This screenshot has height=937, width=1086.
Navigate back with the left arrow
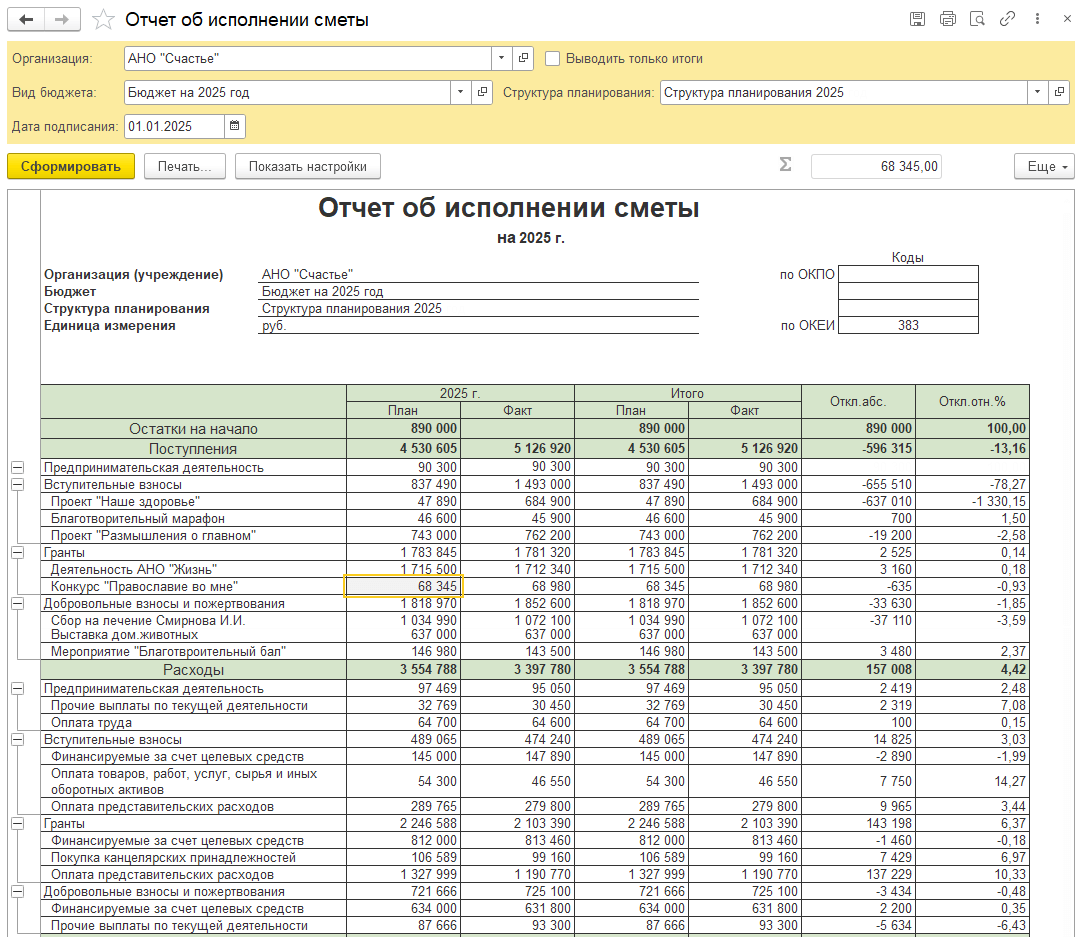coord(24,18)
